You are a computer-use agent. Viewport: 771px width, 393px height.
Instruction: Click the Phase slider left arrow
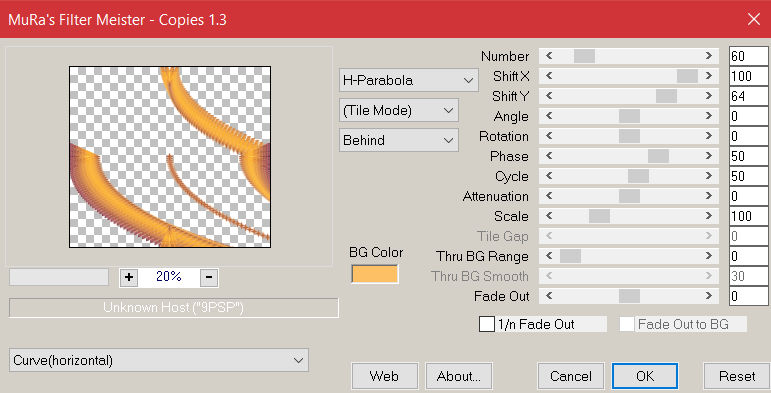549,156
